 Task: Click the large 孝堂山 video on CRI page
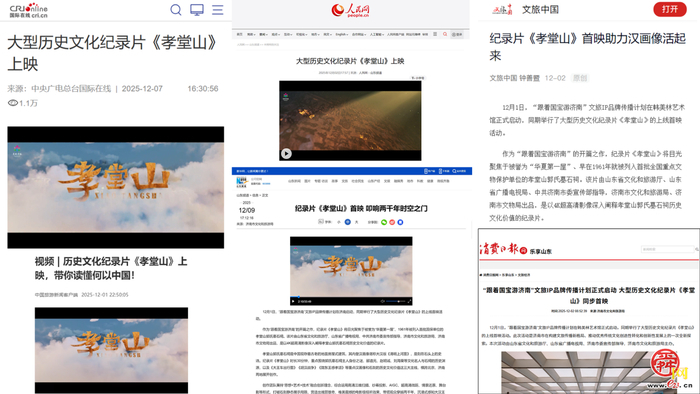tap(116, 187)
